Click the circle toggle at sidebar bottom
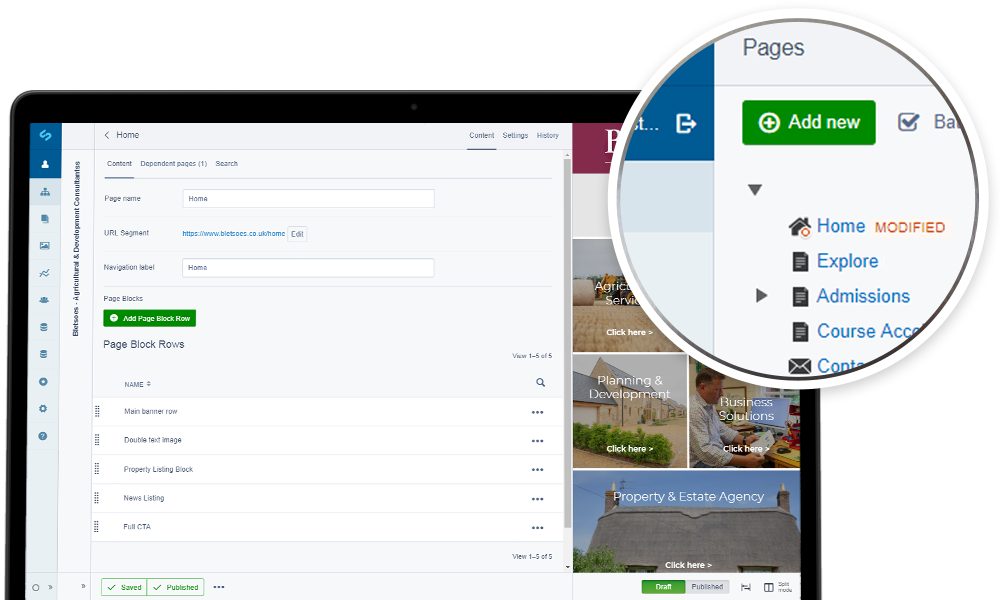The height and width of the screenshot is (600, 1000). (36, 588)
